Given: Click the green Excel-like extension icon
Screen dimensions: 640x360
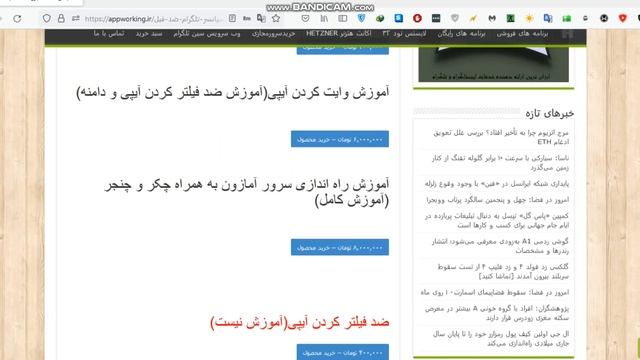Looking at the screenshot, I should point(511,18).
